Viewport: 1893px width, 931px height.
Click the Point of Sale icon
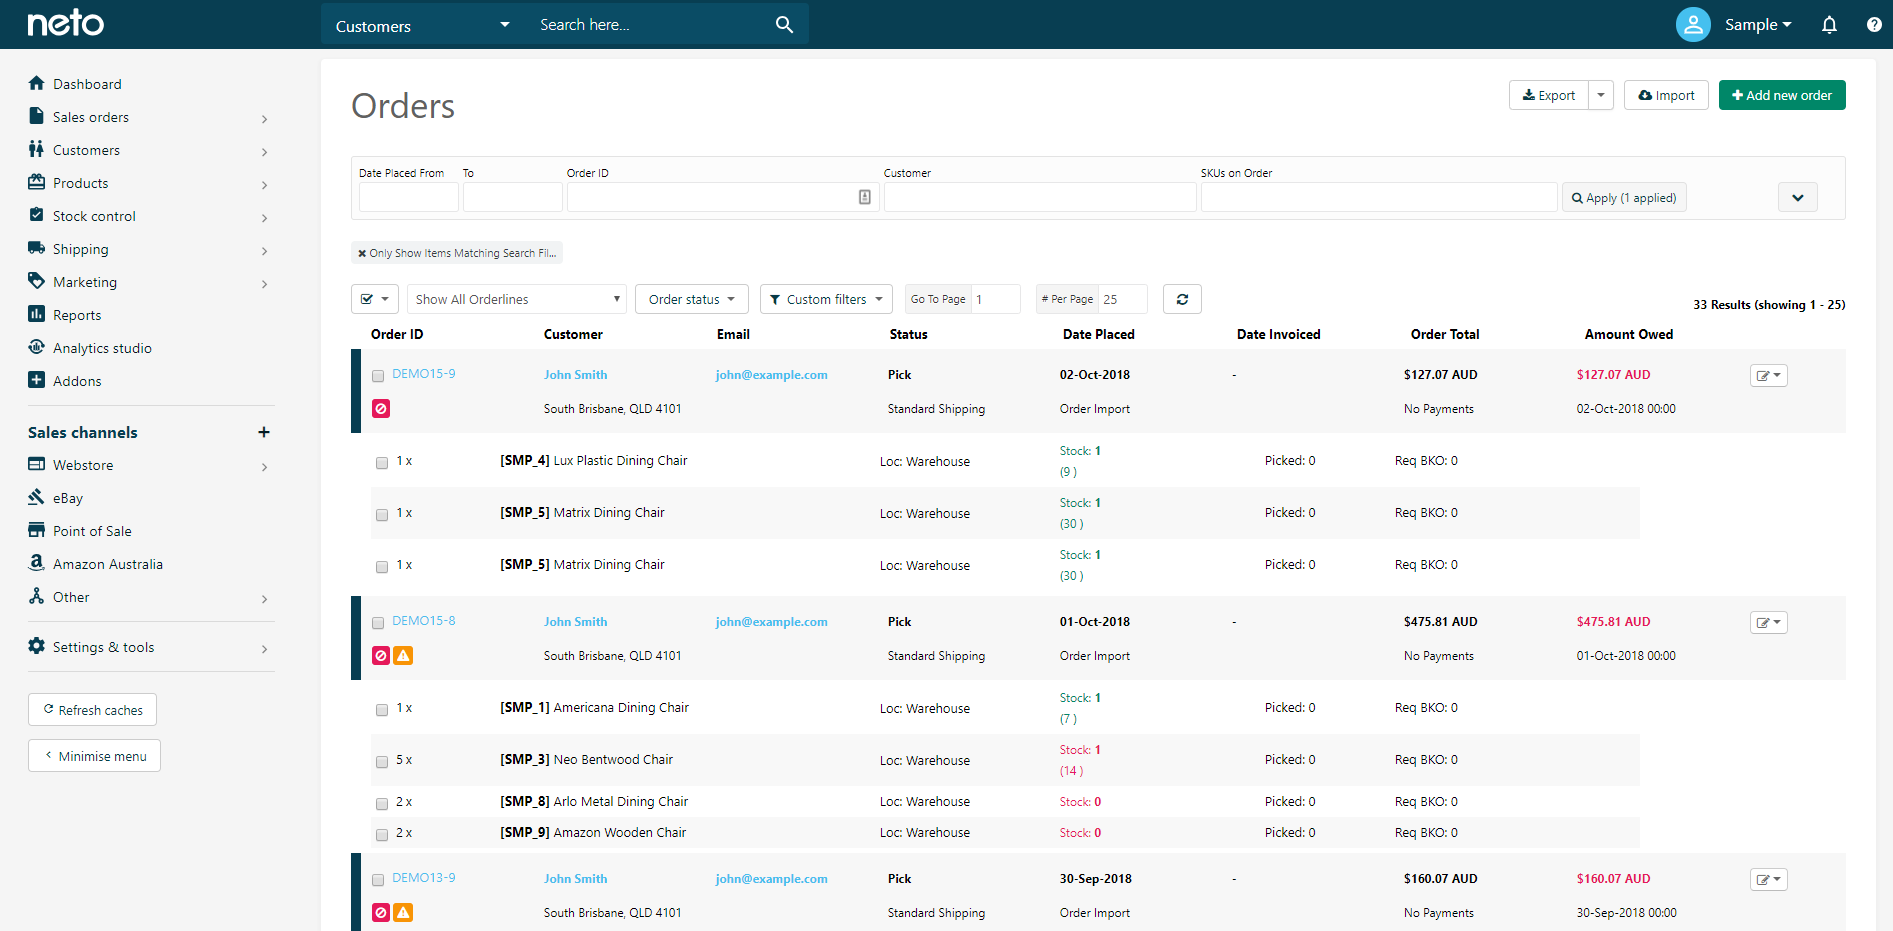[37, 530]
